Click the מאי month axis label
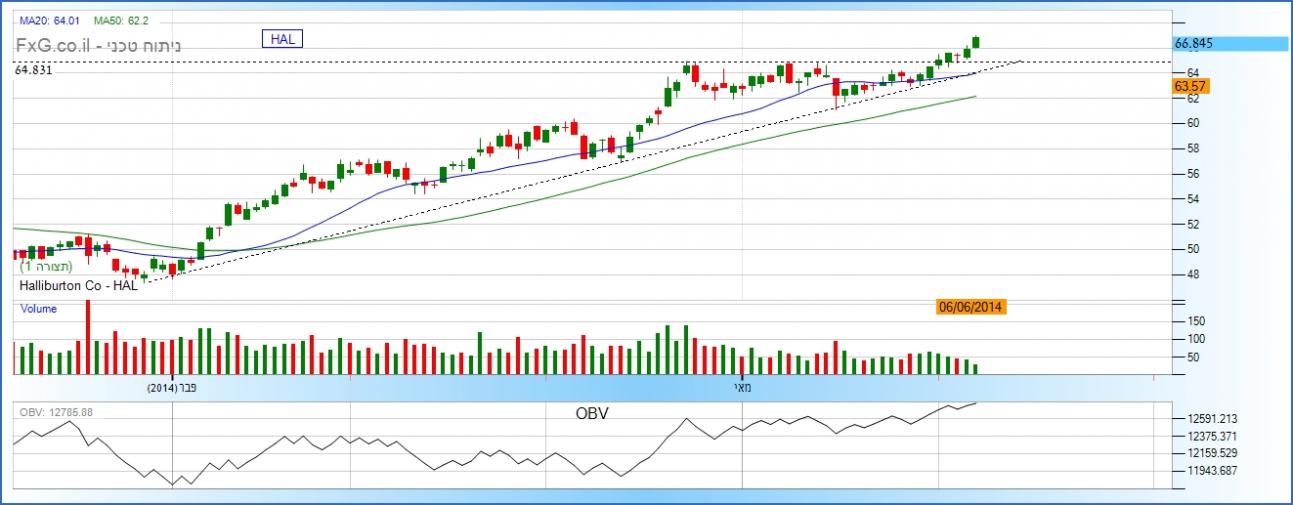 (x=740, y=387)
